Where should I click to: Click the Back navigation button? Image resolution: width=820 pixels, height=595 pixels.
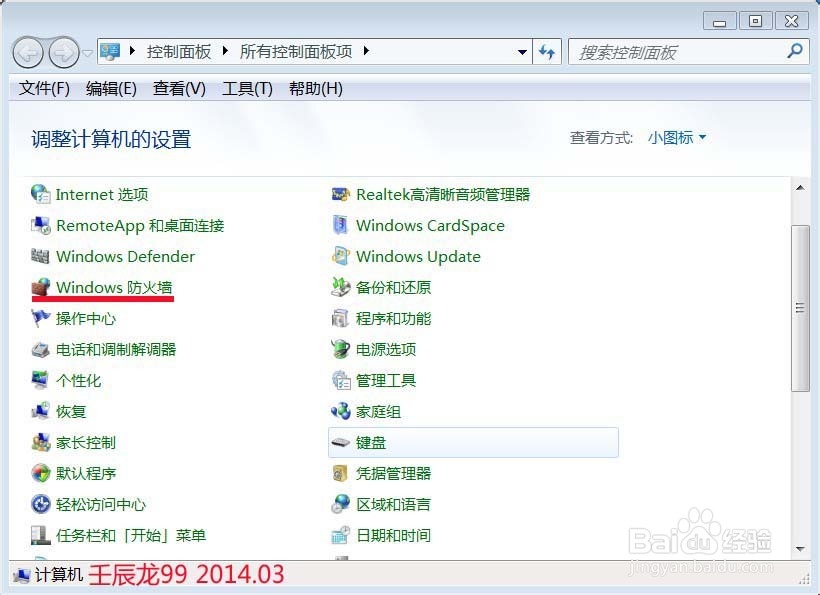[28, 53]
